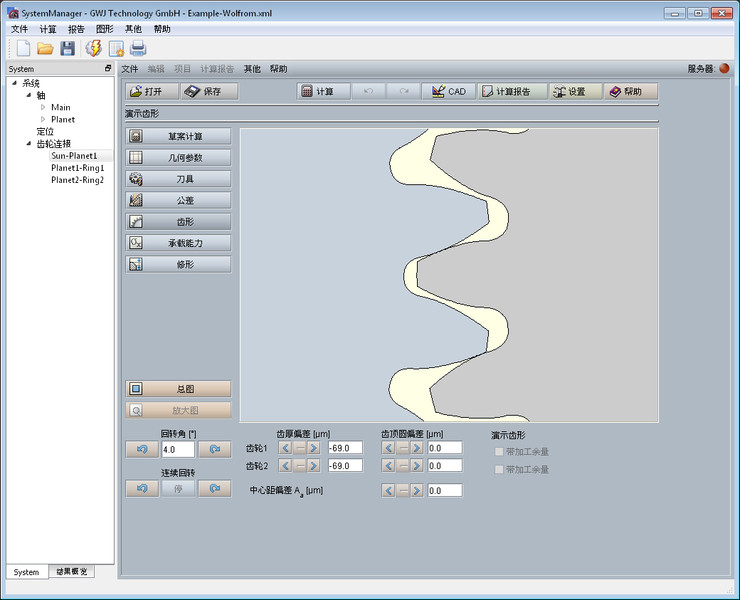Screen dimensions: 740x600
Task: Save via the floppy disk toolbar icon
Action: coord(67,48)
